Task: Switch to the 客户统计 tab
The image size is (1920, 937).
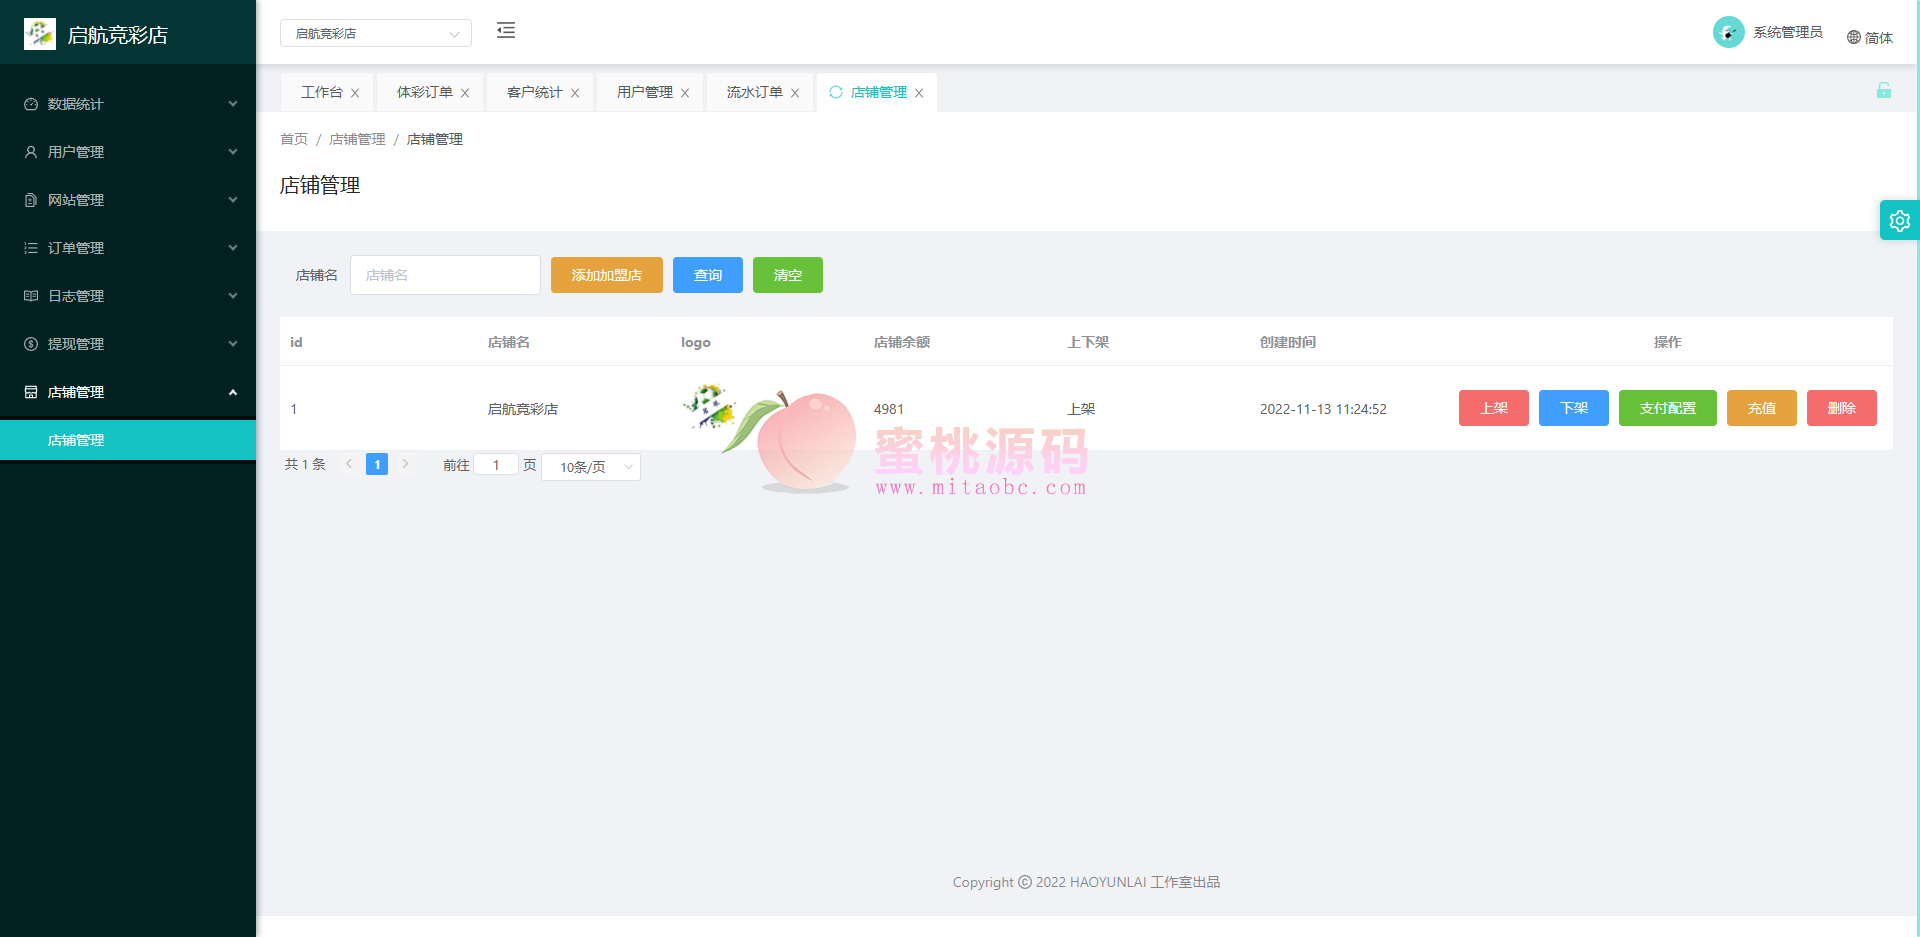Action: point(534,92)
